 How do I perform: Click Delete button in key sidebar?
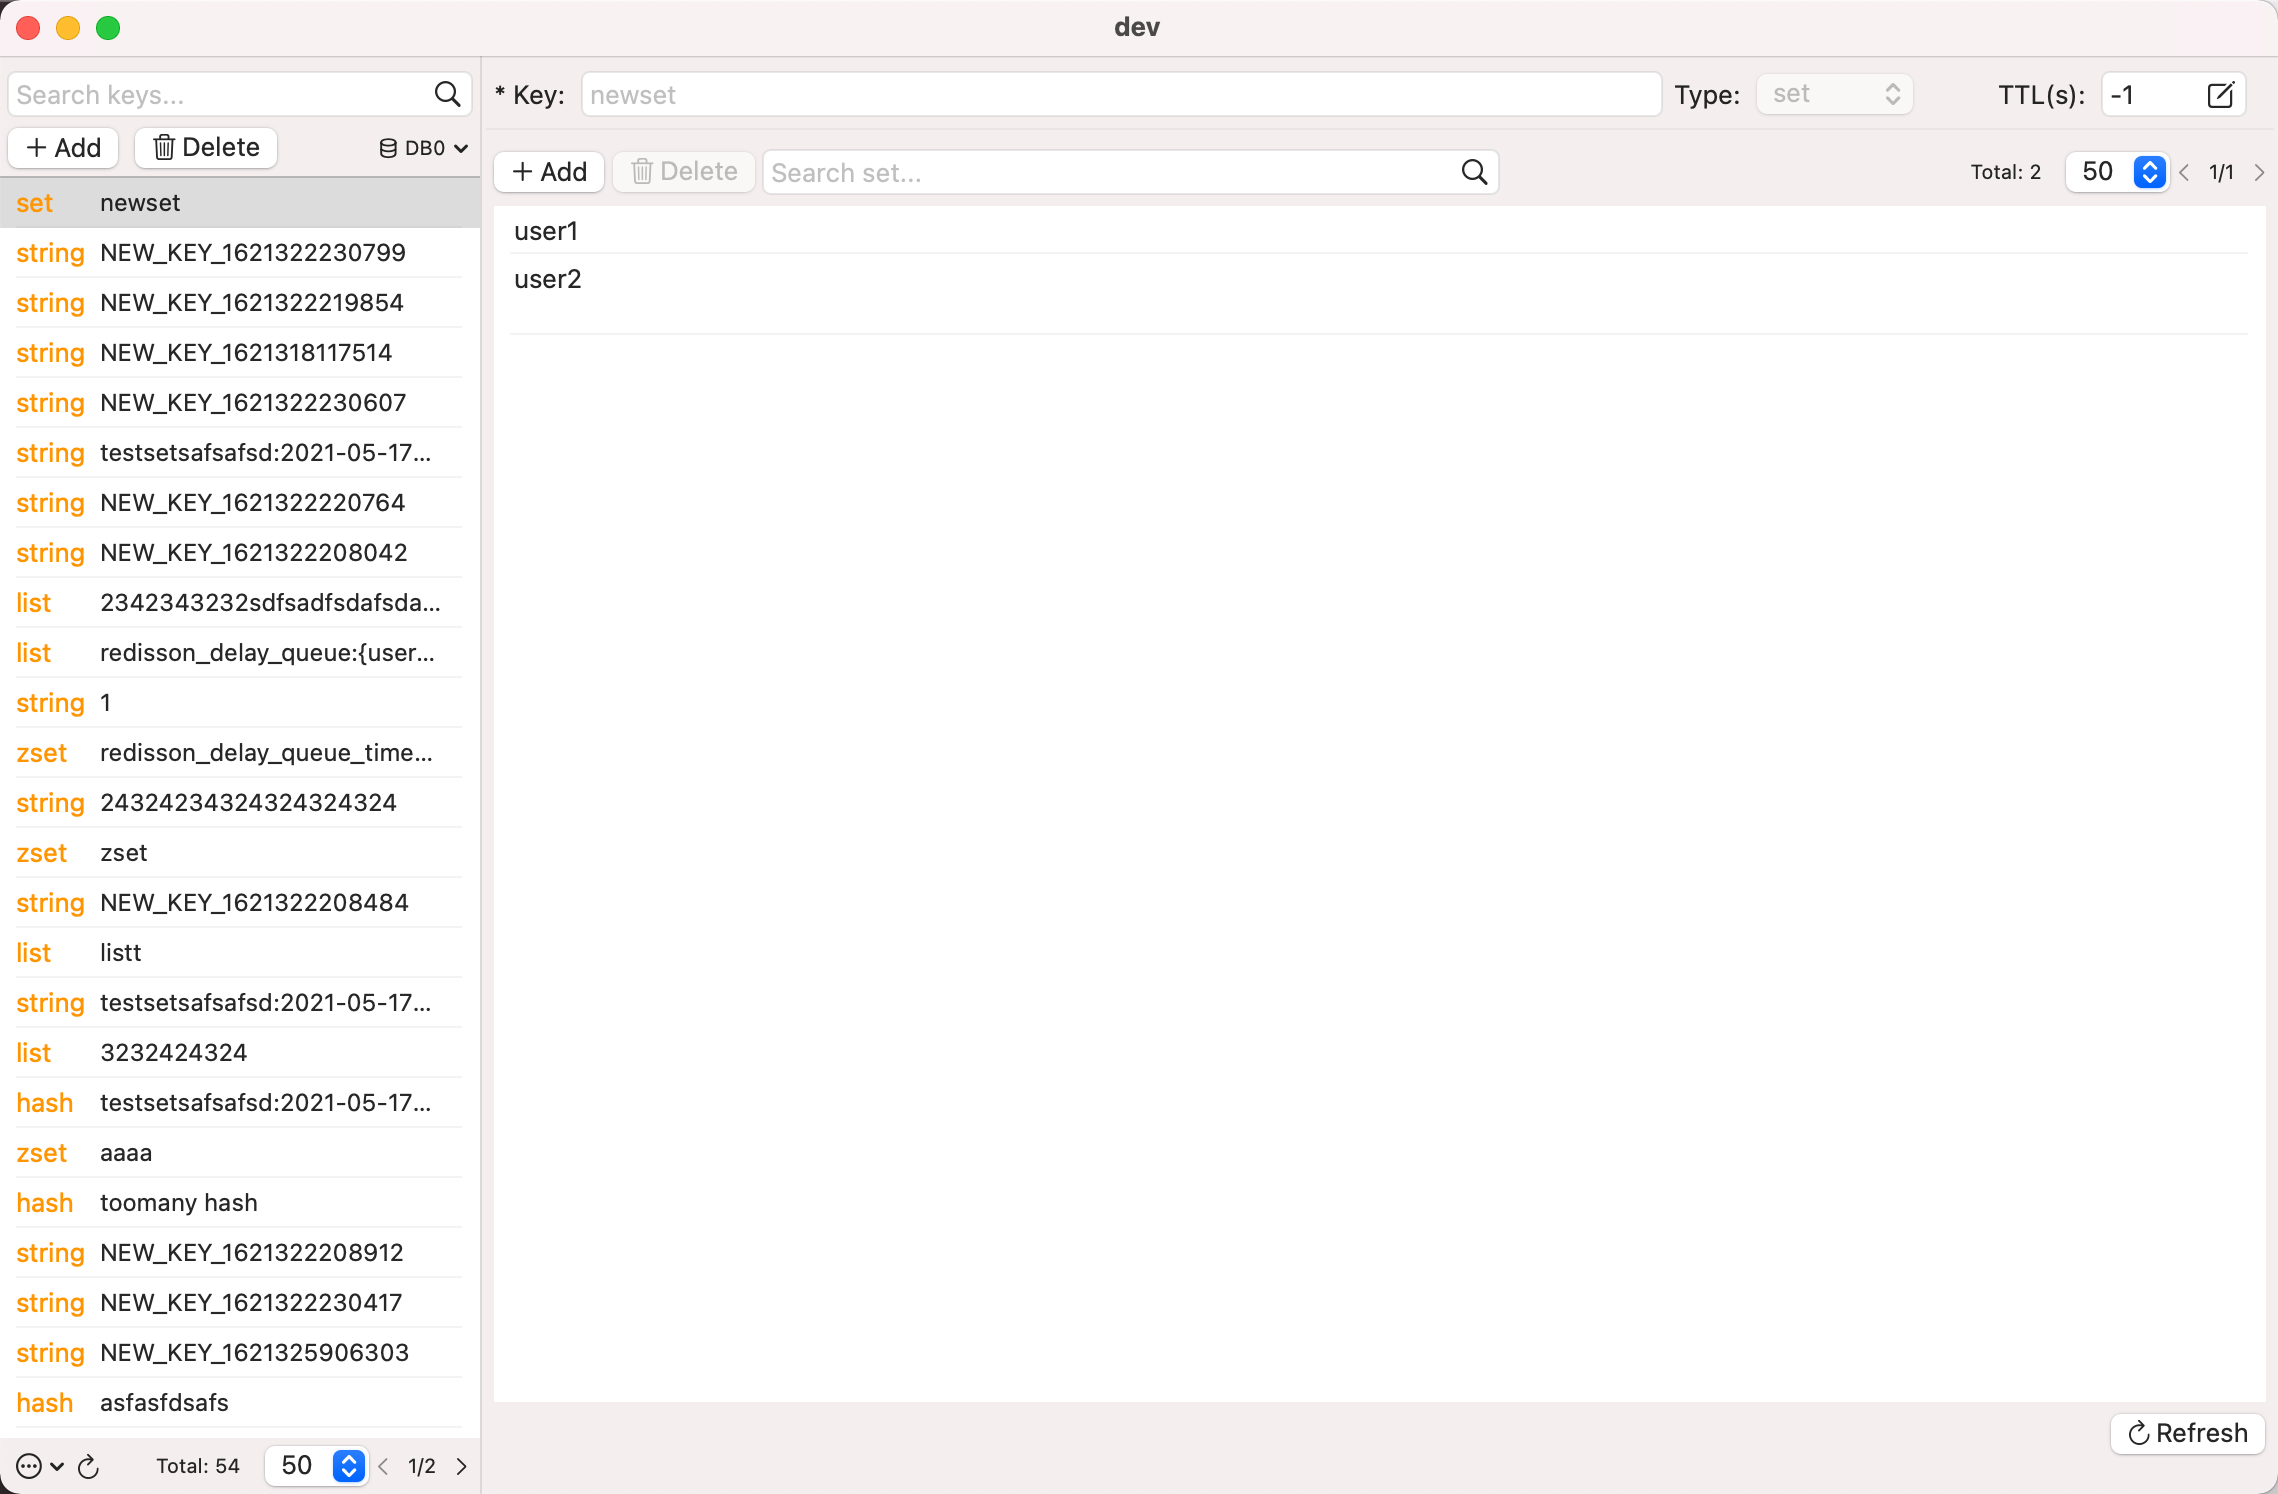point(206,148)
